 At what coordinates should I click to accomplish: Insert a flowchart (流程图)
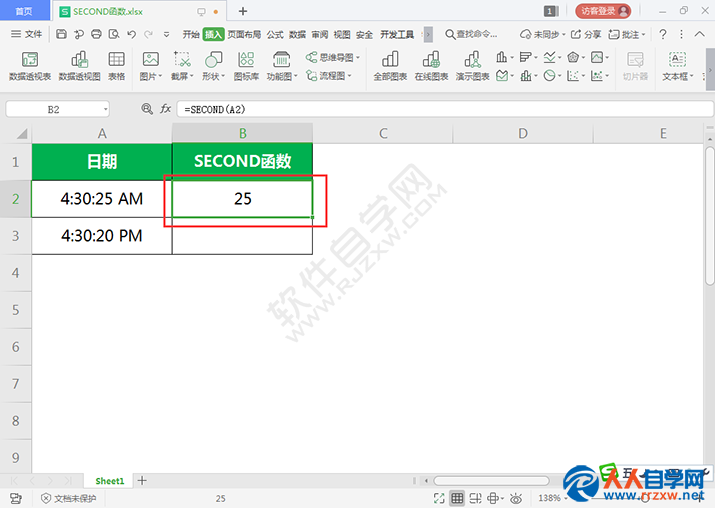[328, 76]
